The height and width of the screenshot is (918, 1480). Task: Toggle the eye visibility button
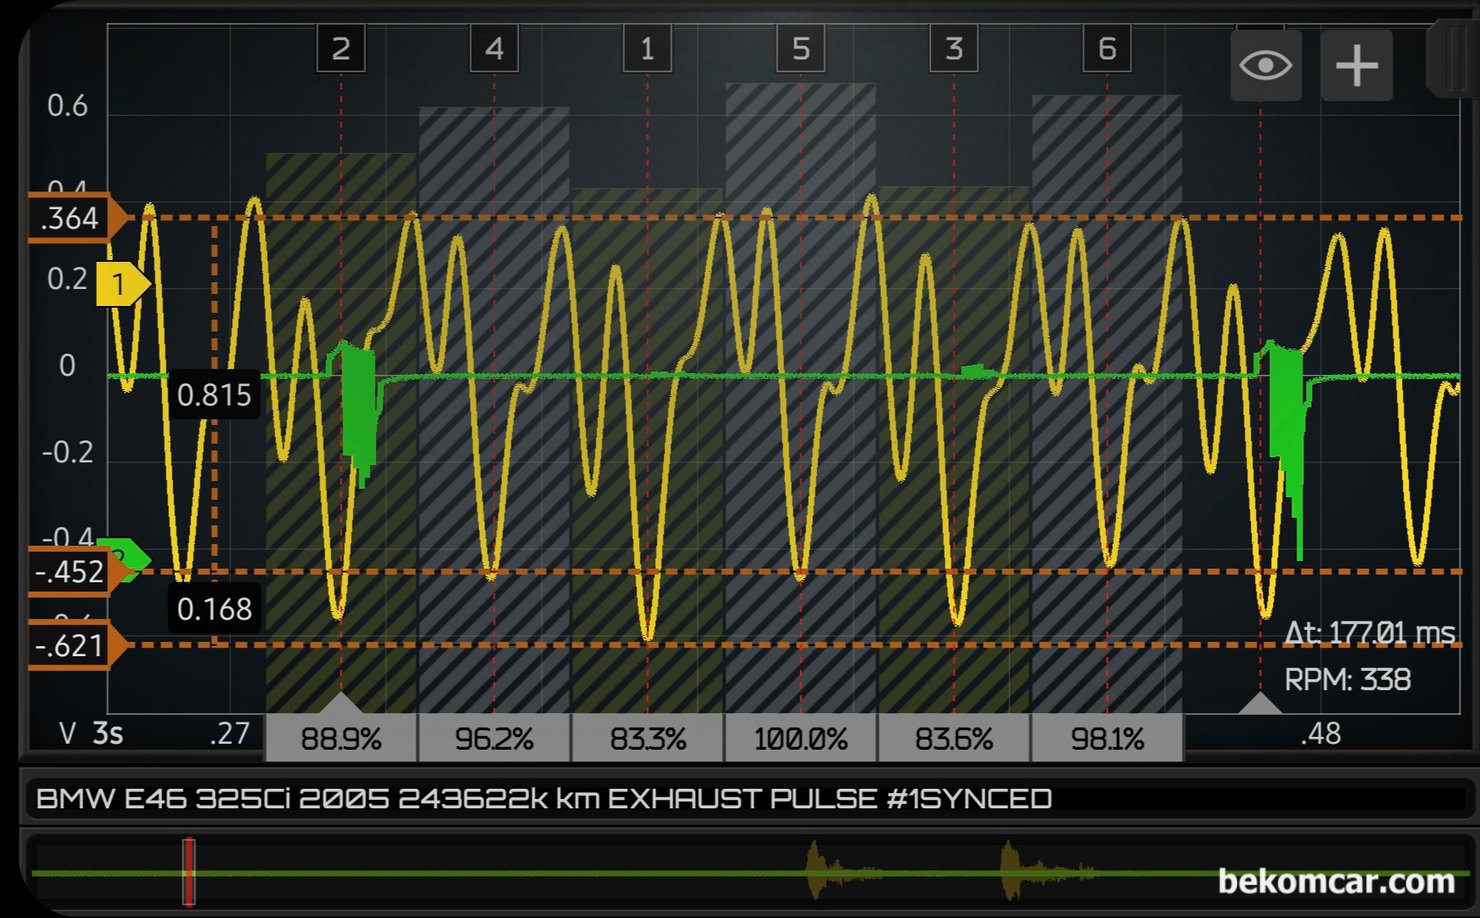pyautogui.click(x=1265, y=66)
